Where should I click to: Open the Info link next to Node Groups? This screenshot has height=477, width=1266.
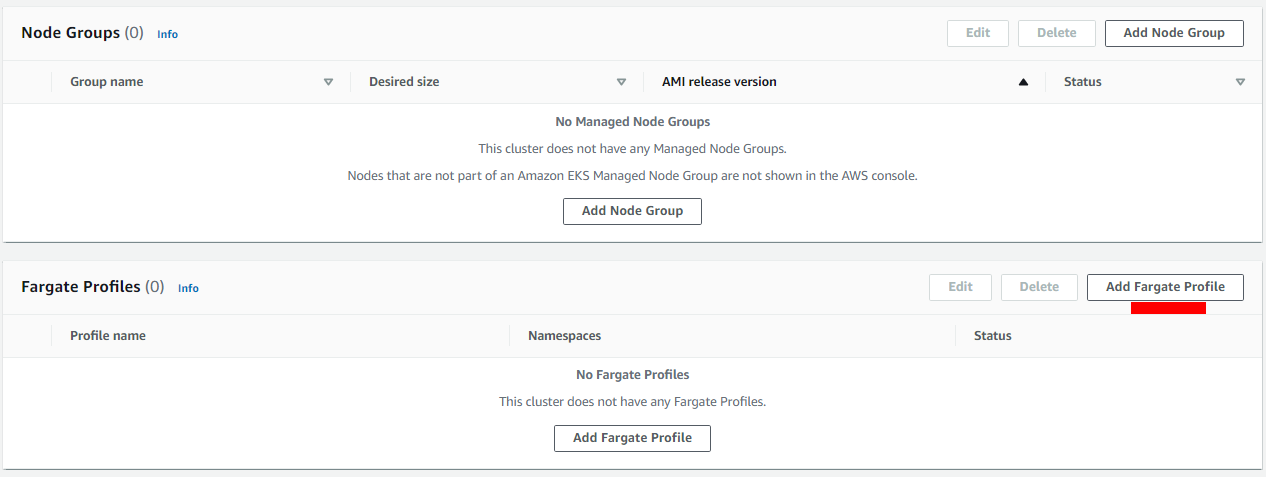click(167, 34)
